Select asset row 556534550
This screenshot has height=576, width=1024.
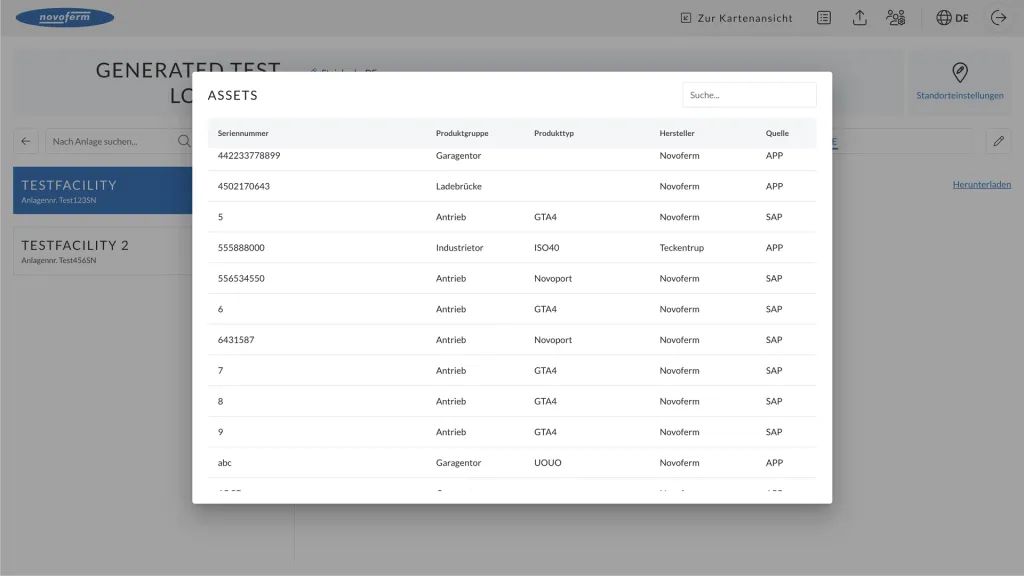[512, 278]
